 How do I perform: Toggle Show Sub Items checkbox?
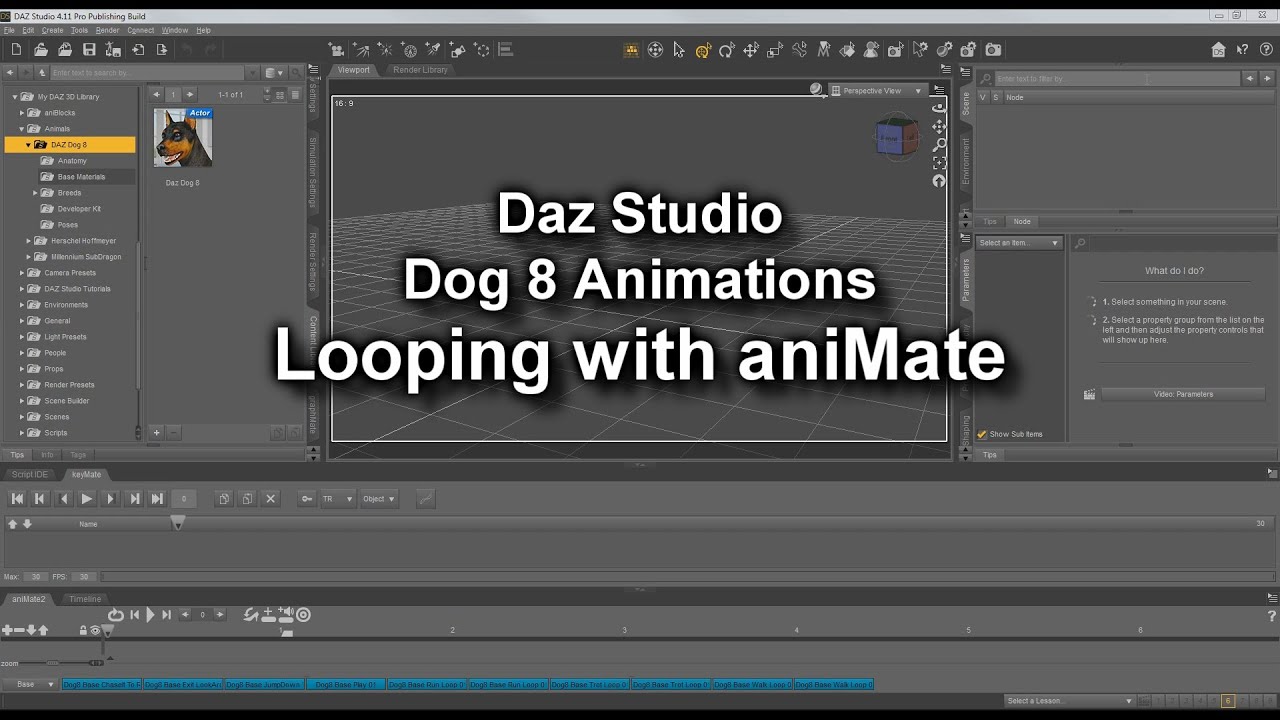(982, 434)
